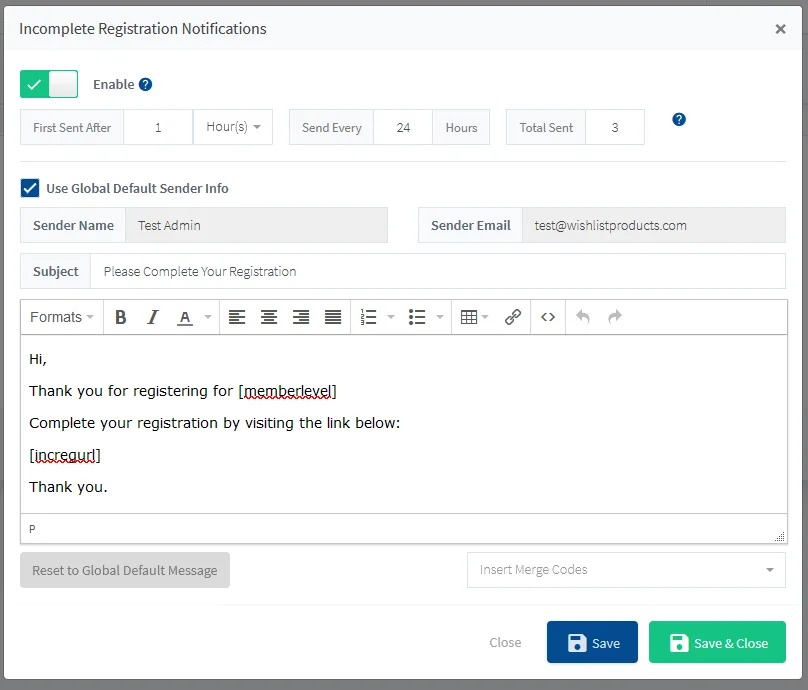The image size is (808, 690).
Task: Click the Sender Email field
Action: click(x=654, y=225)
